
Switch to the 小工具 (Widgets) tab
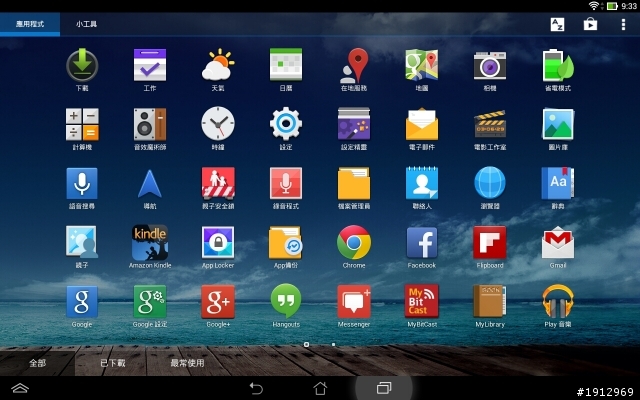point(86,24)
